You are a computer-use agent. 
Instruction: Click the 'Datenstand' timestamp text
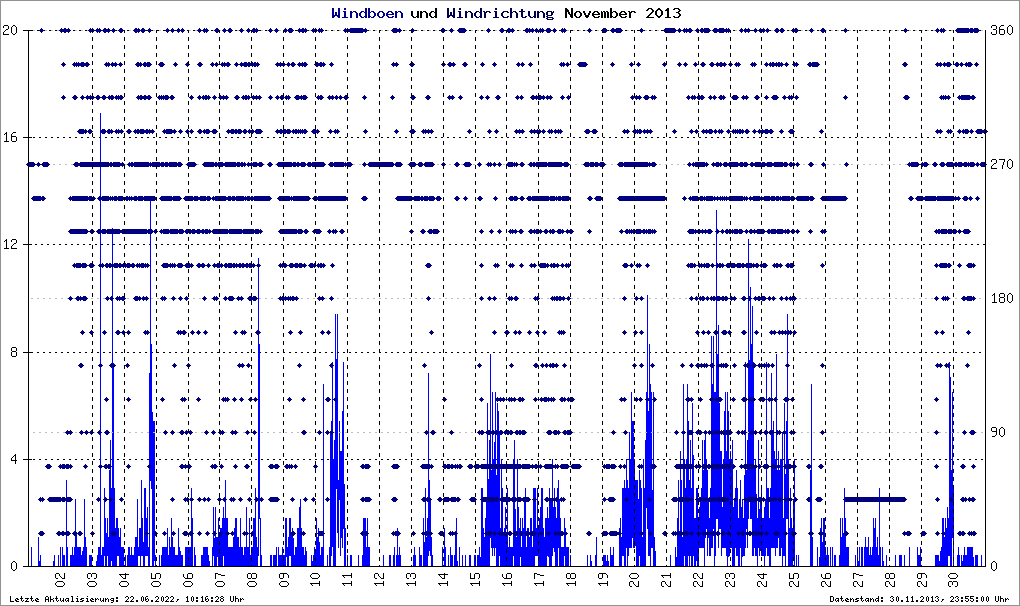919,599
